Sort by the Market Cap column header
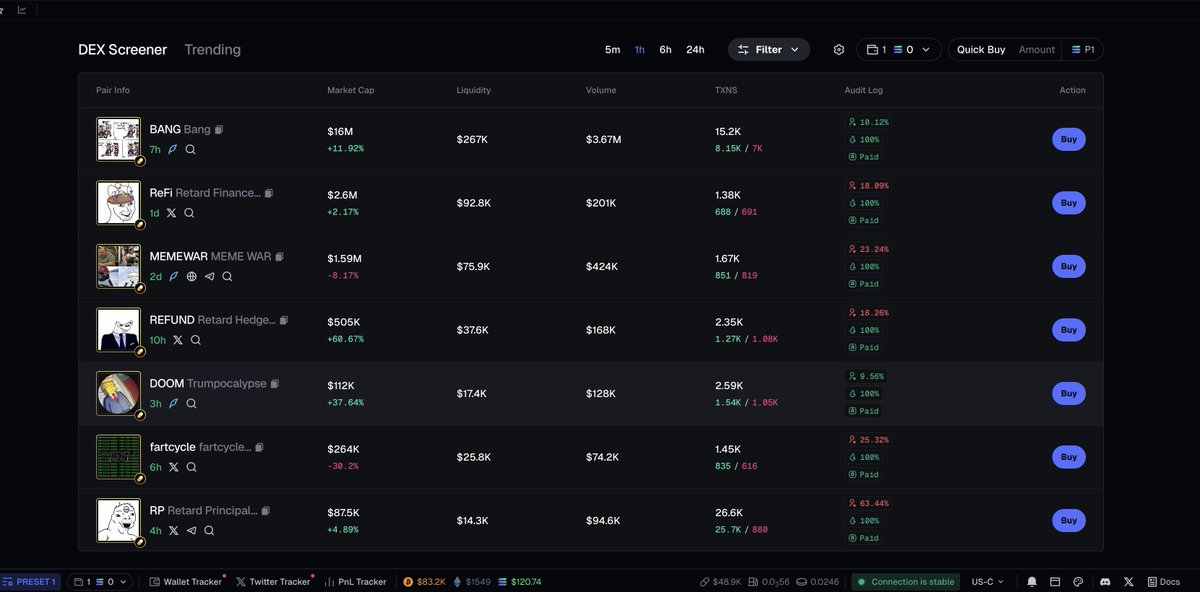The image size is (1200, 592). 350,90
